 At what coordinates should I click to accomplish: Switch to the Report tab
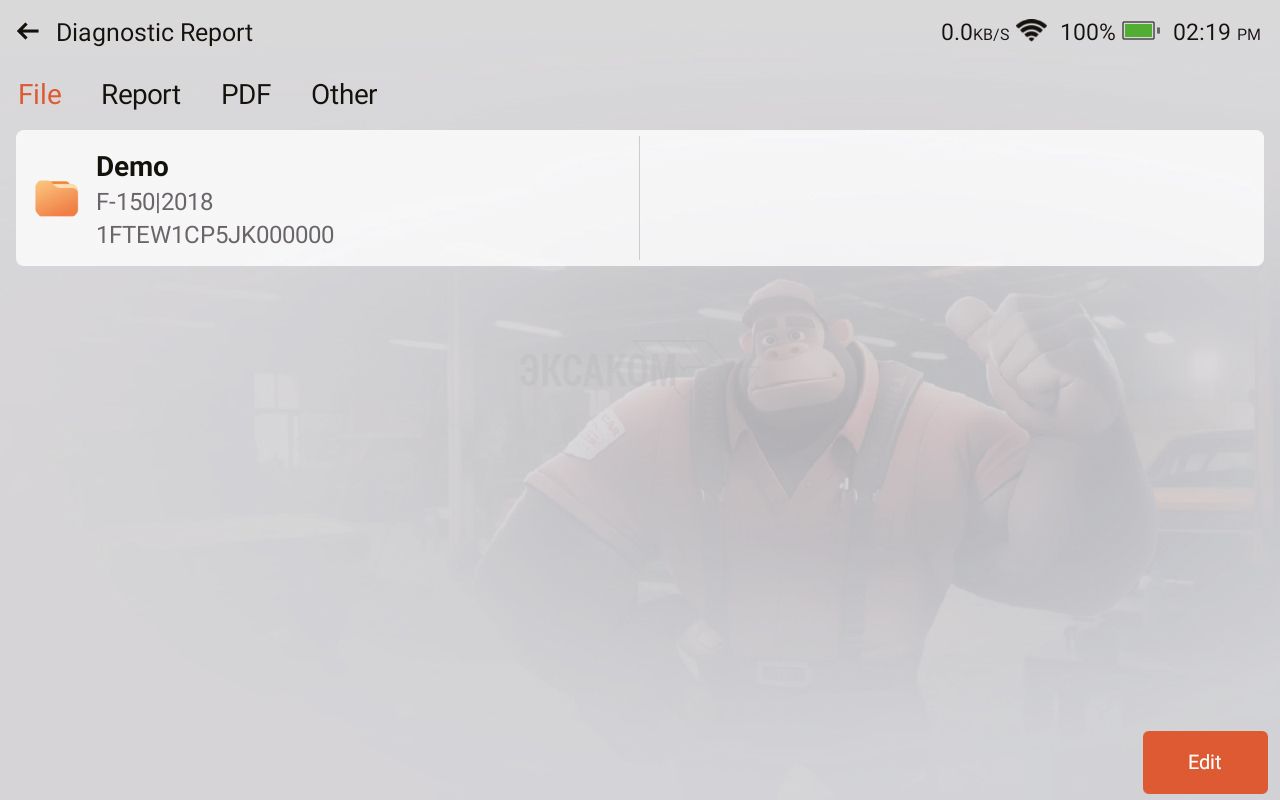pyautogui.click(x=141, y=94)
